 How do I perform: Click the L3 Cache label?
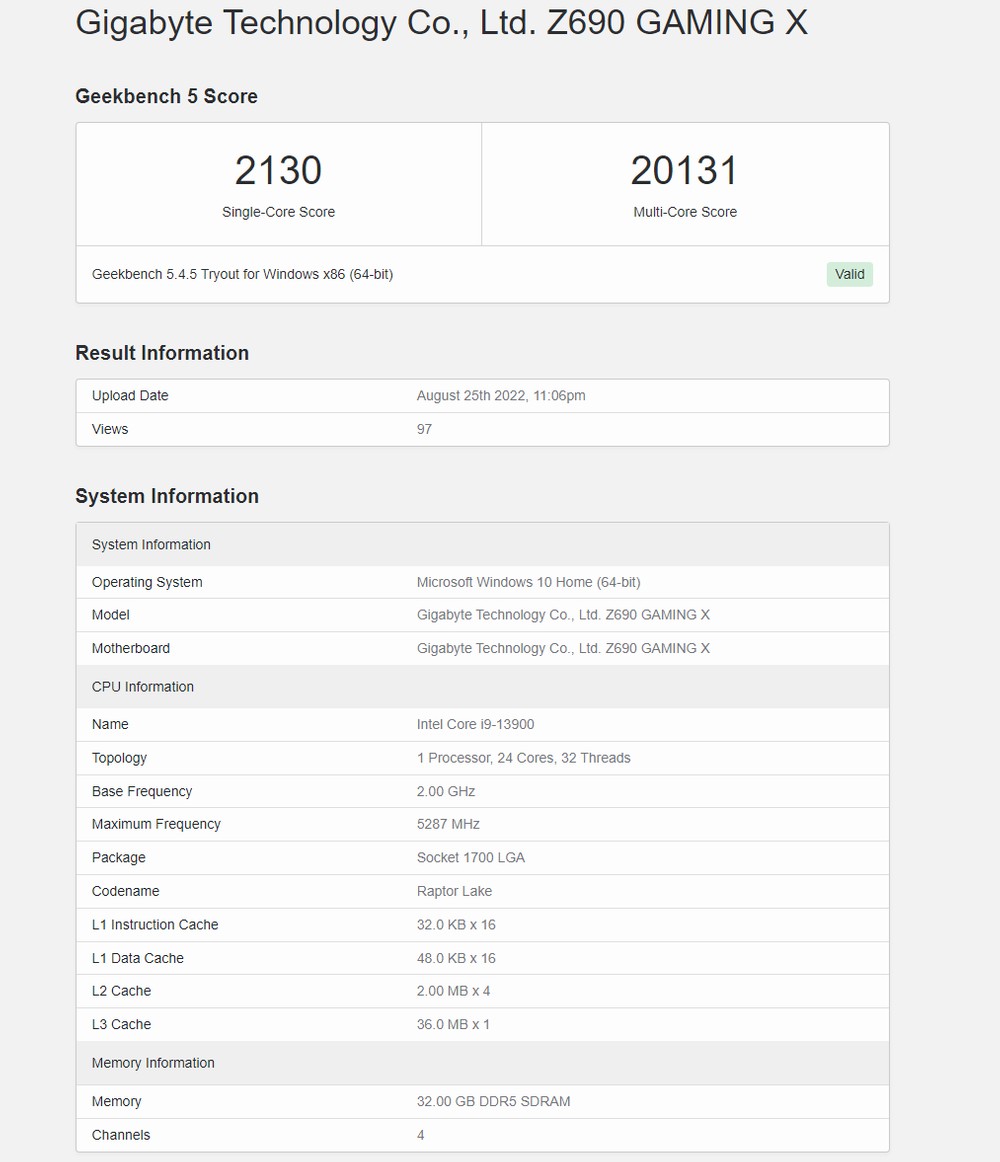point(122,1024)
